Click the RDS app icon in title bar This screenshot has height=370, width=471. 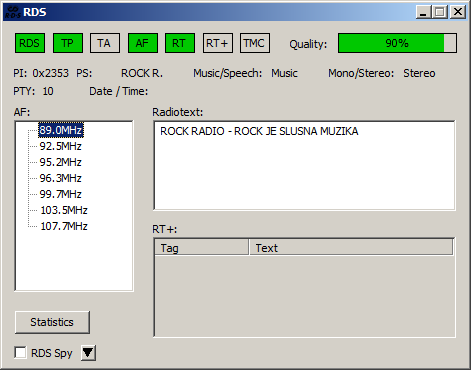point(13,12)
